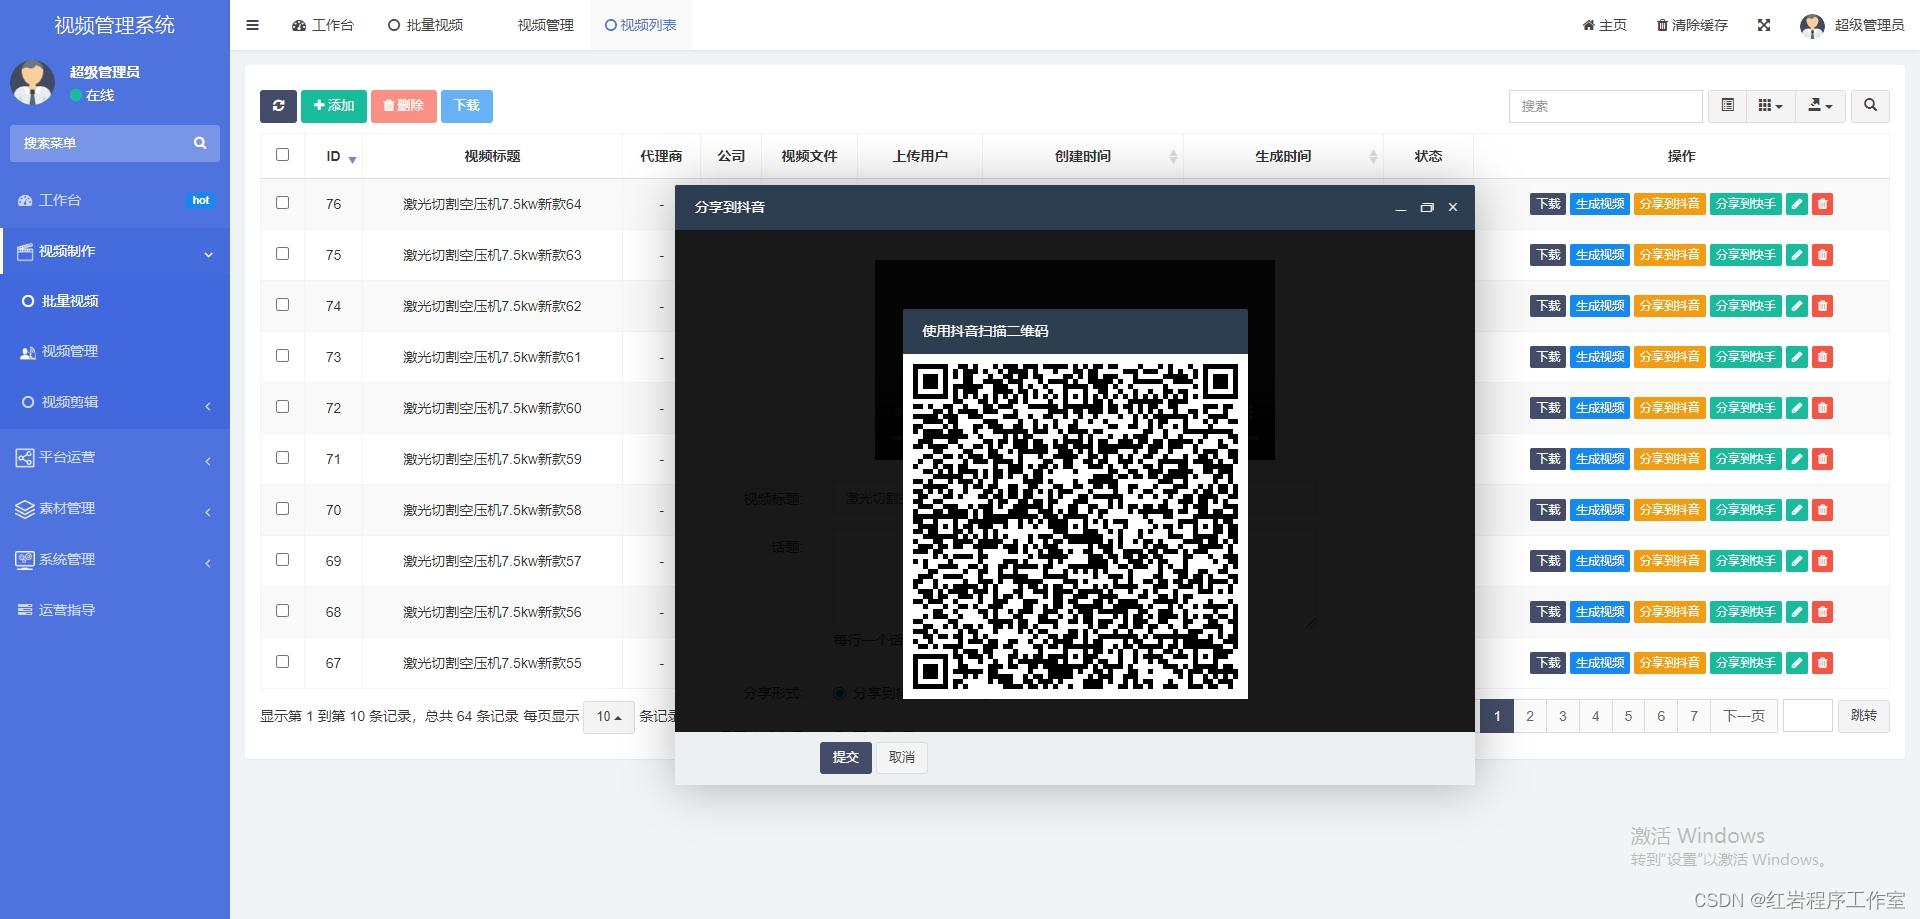Click the delete trash icon for row 74
Viewport: 1920px width, 919px height.
(x=1823, y=306)
